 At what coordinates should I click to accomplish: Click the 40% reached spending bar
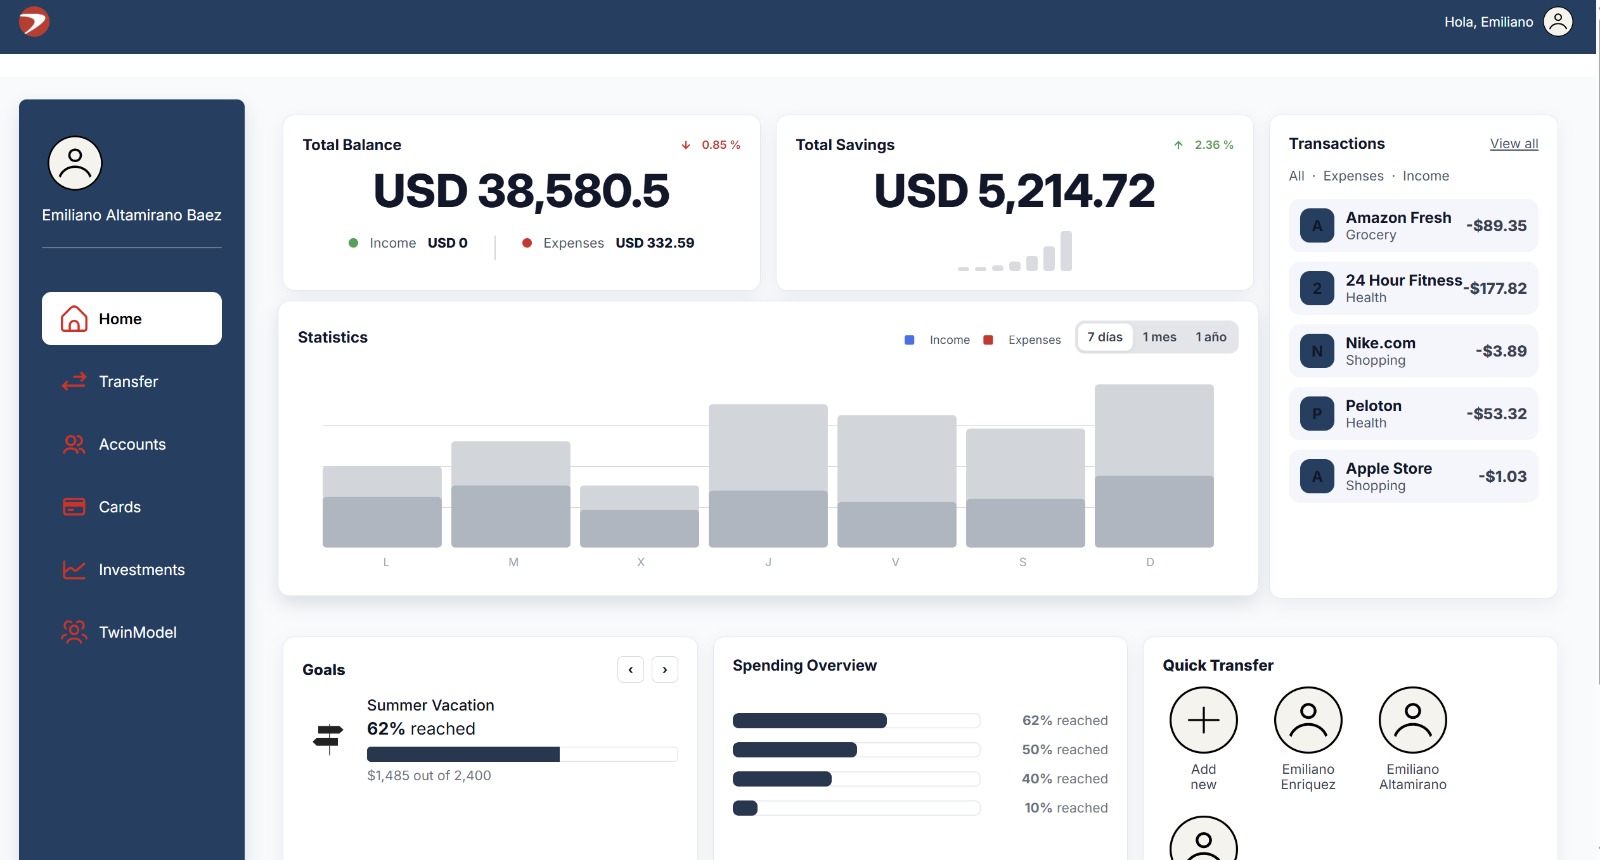click(856, 779)
